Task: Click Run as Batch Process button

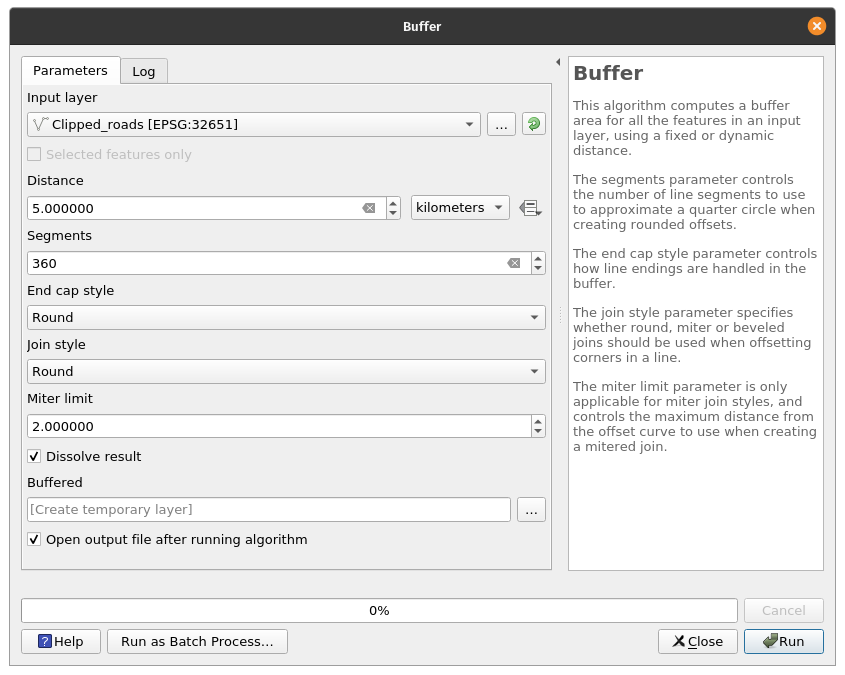Action: pyautogui.click(x=197, y=641)
